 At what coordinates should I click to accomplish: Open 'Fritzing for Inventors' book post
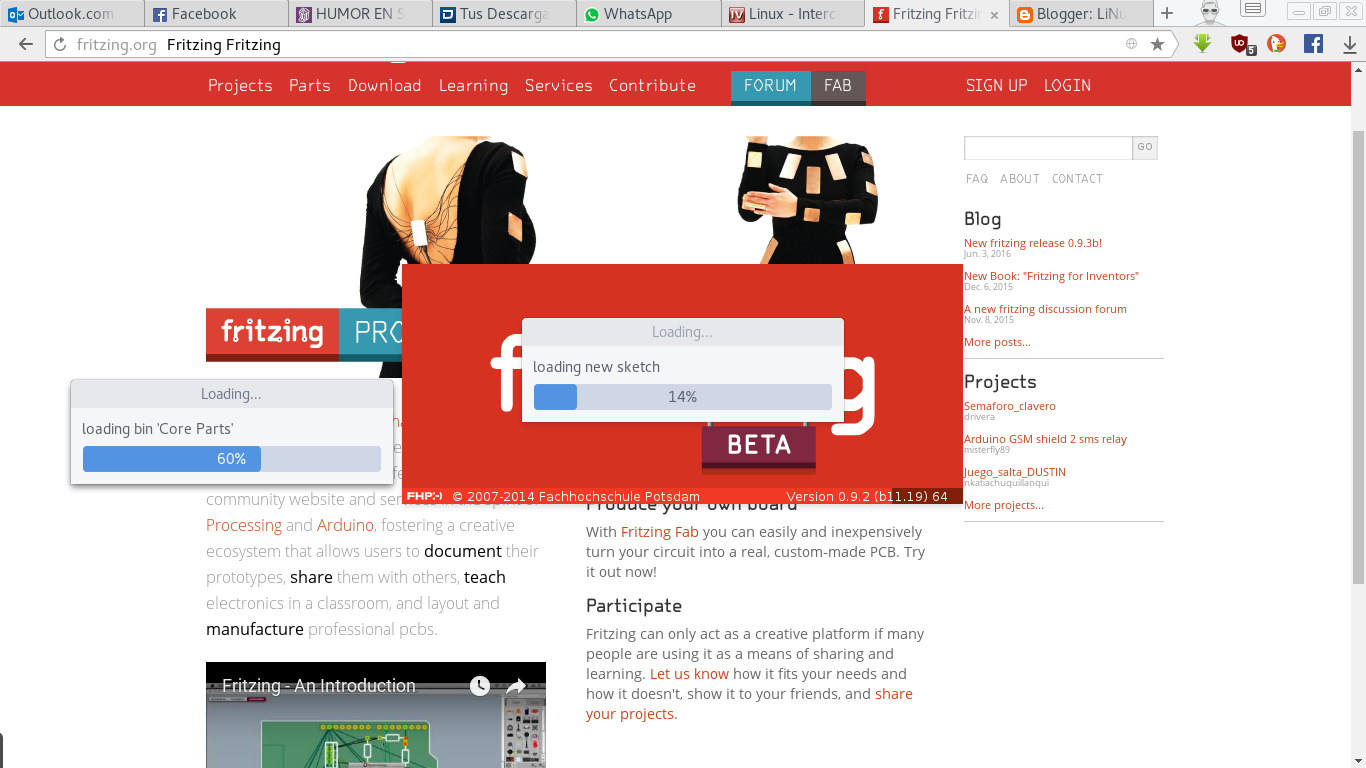1051,276
